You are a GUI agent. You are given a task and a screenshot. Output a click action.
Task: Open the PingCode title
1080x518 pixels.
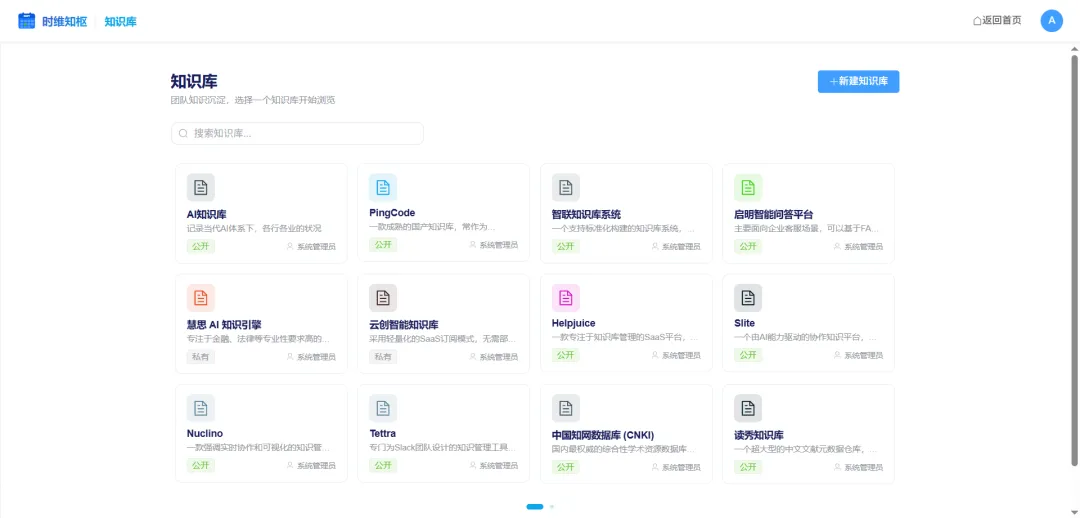392,212
